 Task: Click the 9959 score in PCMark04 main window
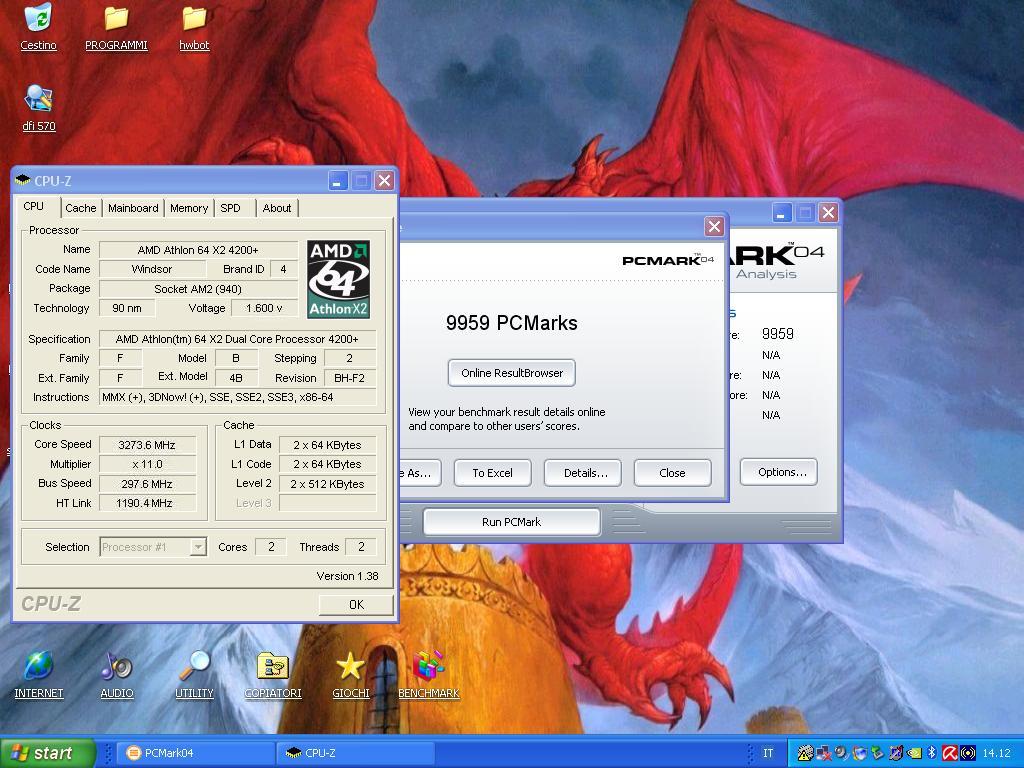tap(778, 334)
